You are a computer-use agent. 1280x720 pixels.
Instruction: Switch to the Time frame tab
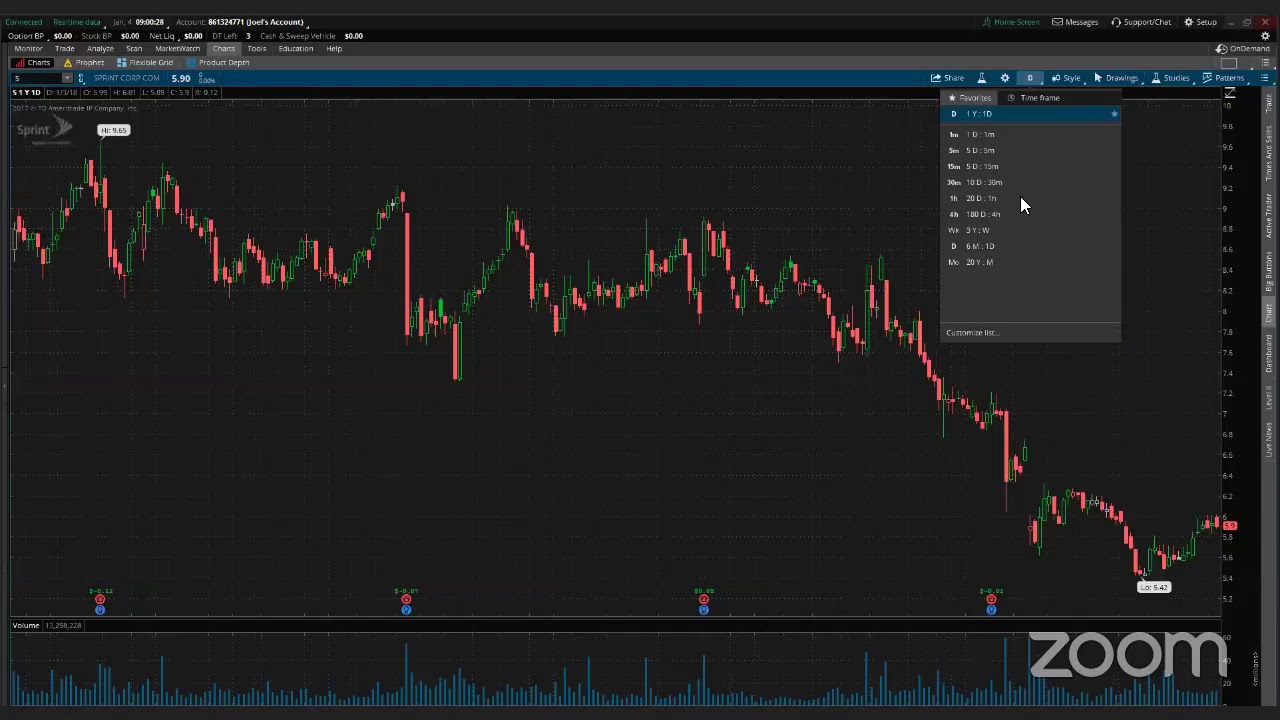pyautogui.click(x=1034, y=98)
